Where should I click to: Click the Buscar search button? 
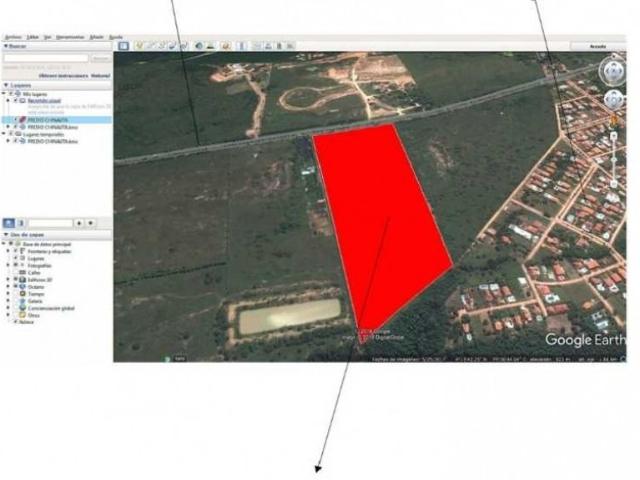click(x=101, y=59)
